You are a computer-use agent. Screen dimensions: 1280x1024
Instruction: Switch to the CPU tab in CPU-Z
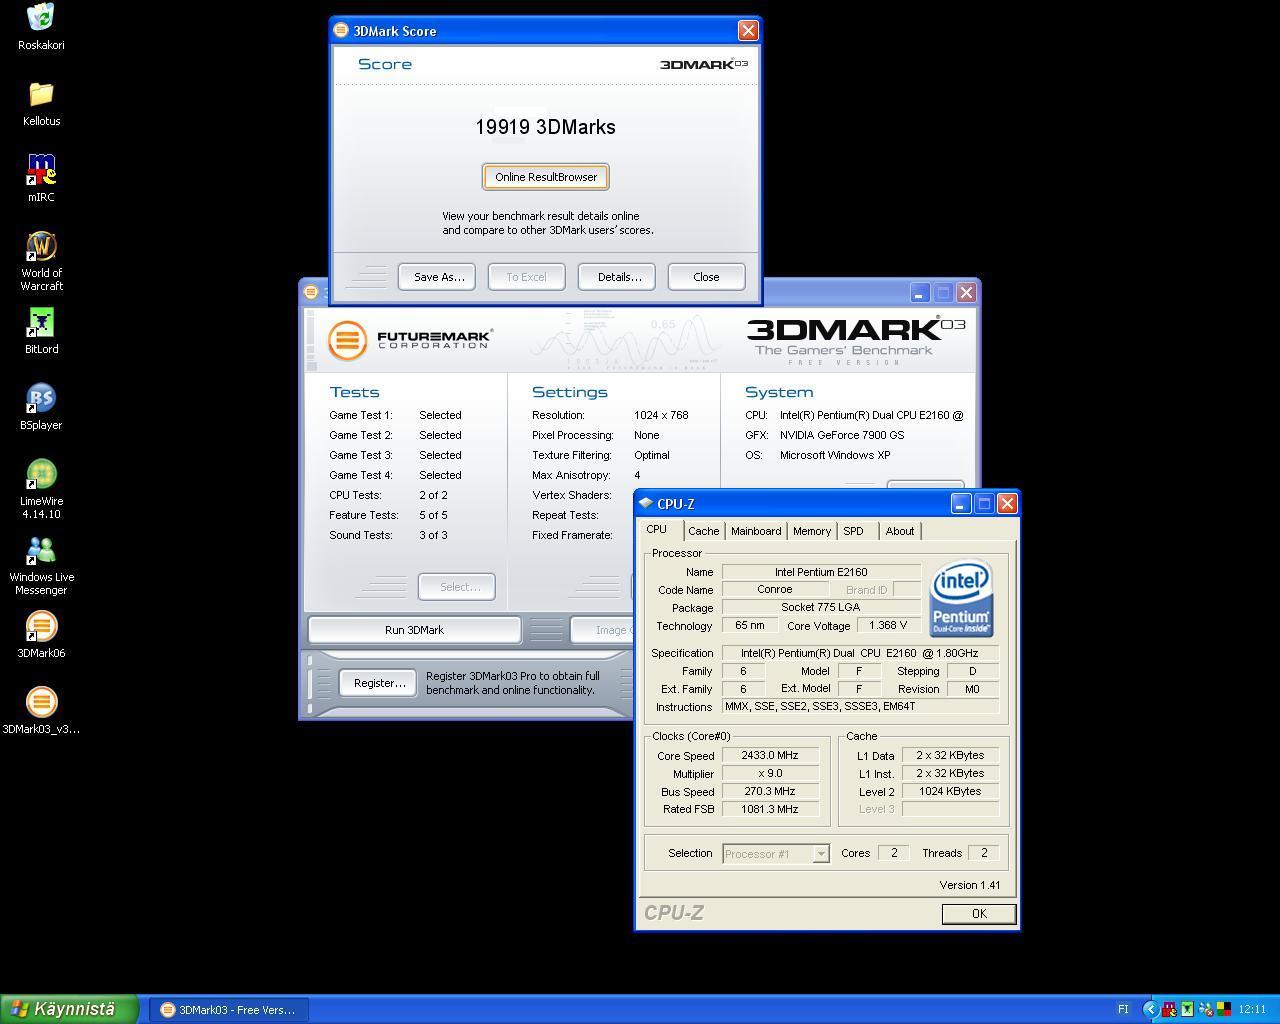click(657, 530)
